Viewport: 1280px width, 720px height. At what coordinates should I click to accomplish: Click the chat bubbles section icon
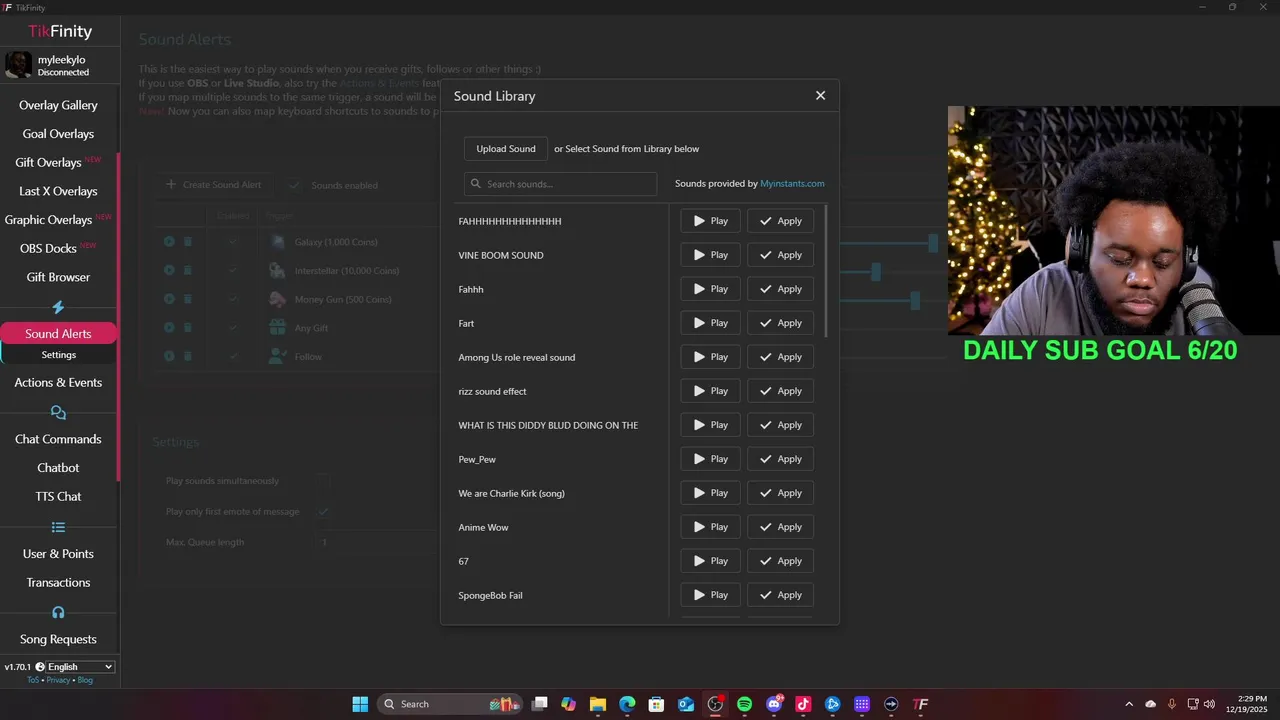[58, 412]
